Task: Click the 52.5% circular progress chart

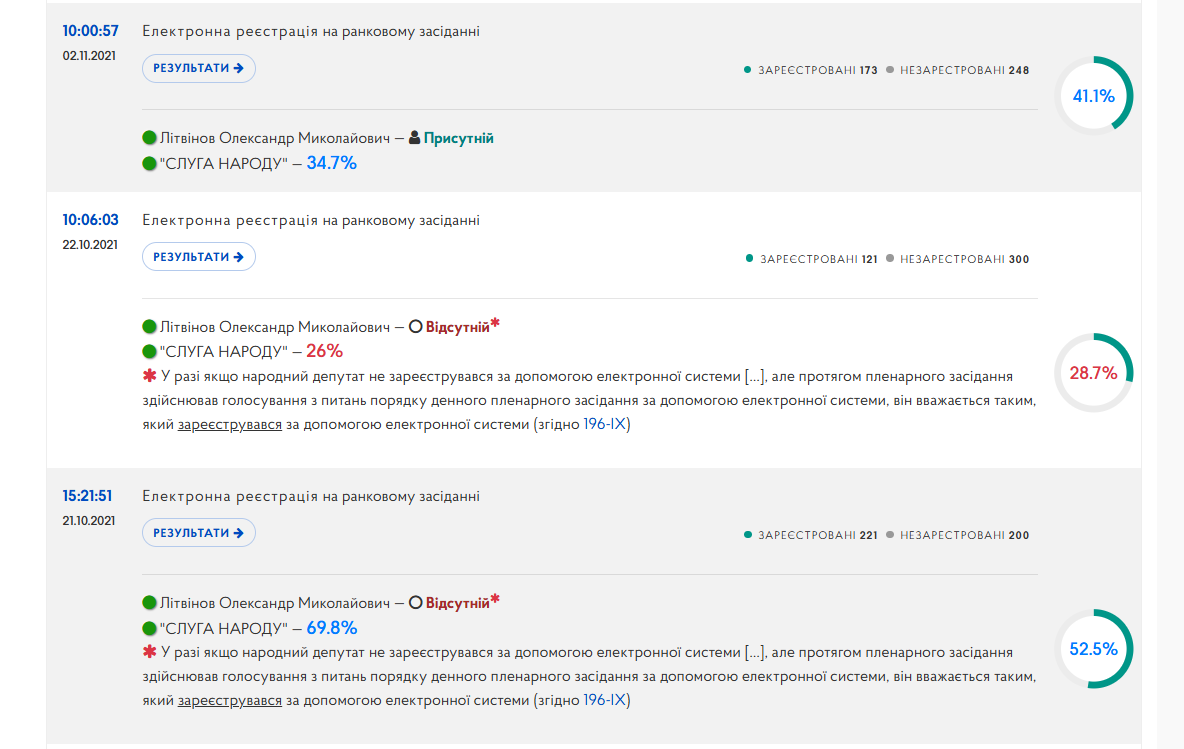Action: (1093, 649)
